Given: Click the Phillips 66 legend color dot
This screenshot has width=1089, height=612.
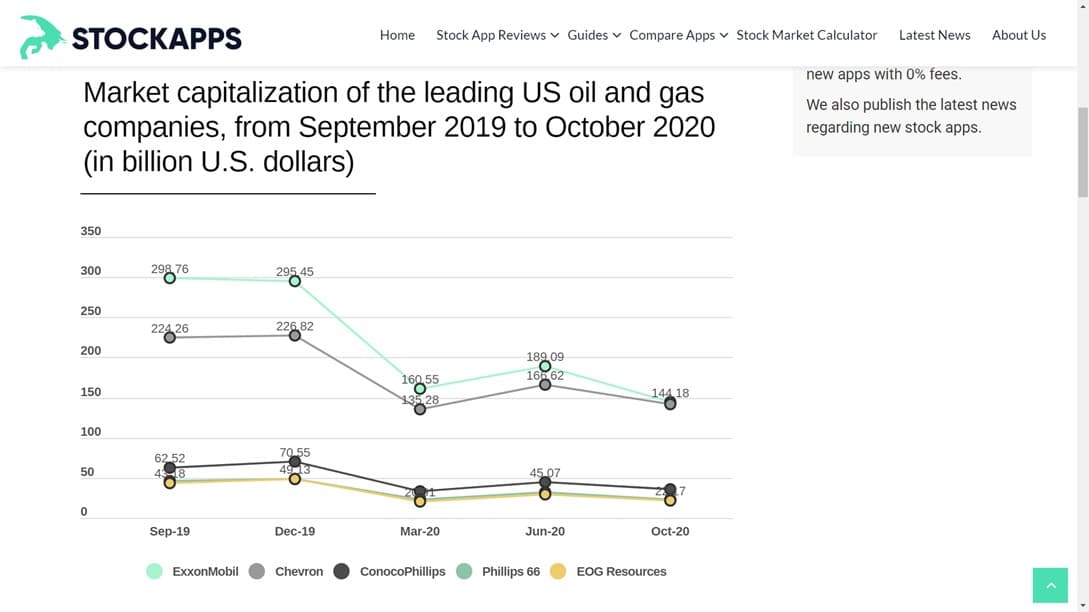Looking at the screenshot, I should pos(464,572).
